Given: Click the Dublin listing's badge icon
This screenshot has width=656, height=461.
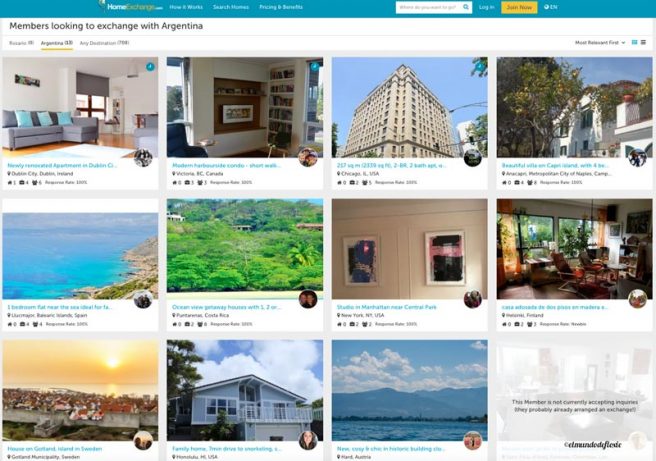Looking at the screenshot, I should tap(150, 67).
